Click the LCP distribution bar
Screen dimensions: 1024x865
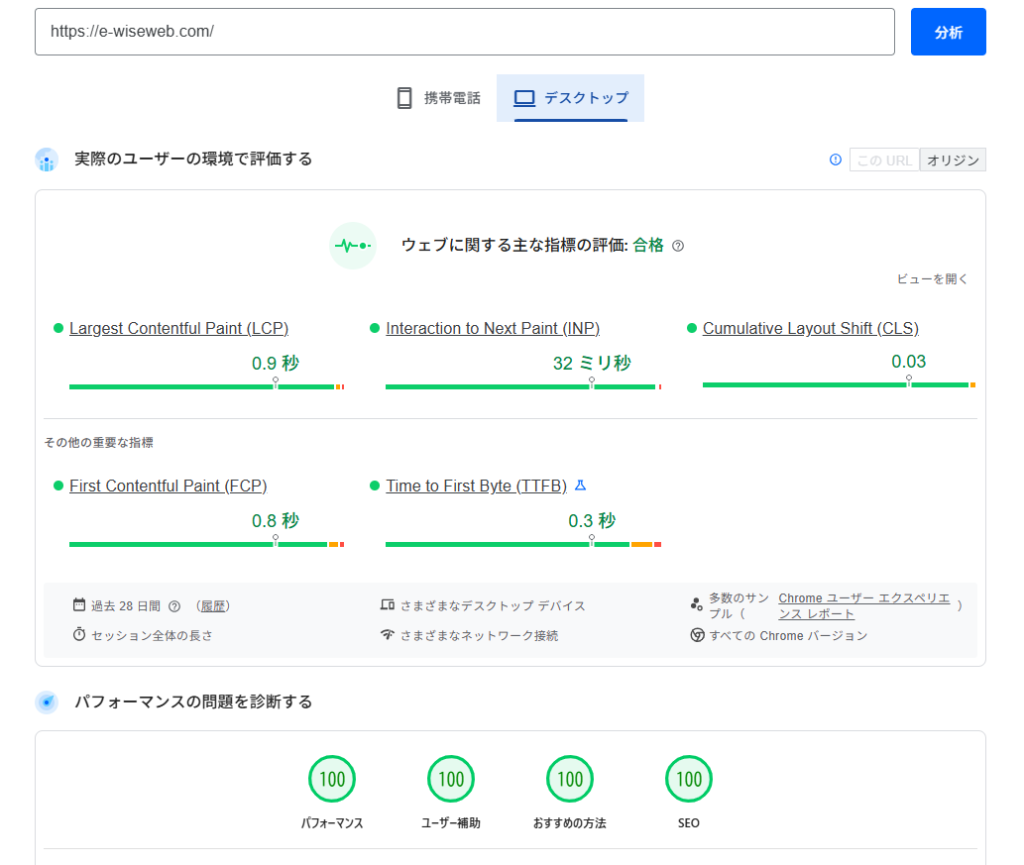pyautogui.click(x=206, y=386)
